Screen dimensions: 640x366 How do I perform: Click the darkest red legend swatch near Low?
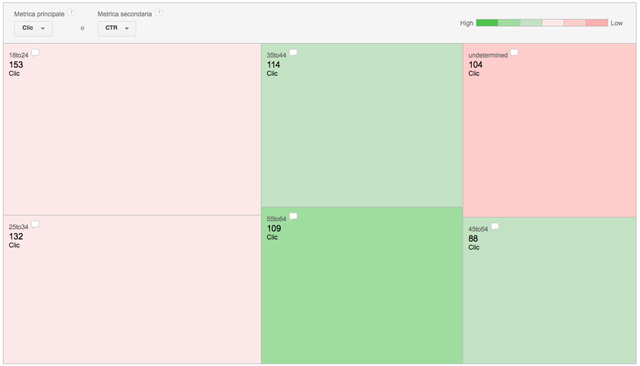coord(597,23)
